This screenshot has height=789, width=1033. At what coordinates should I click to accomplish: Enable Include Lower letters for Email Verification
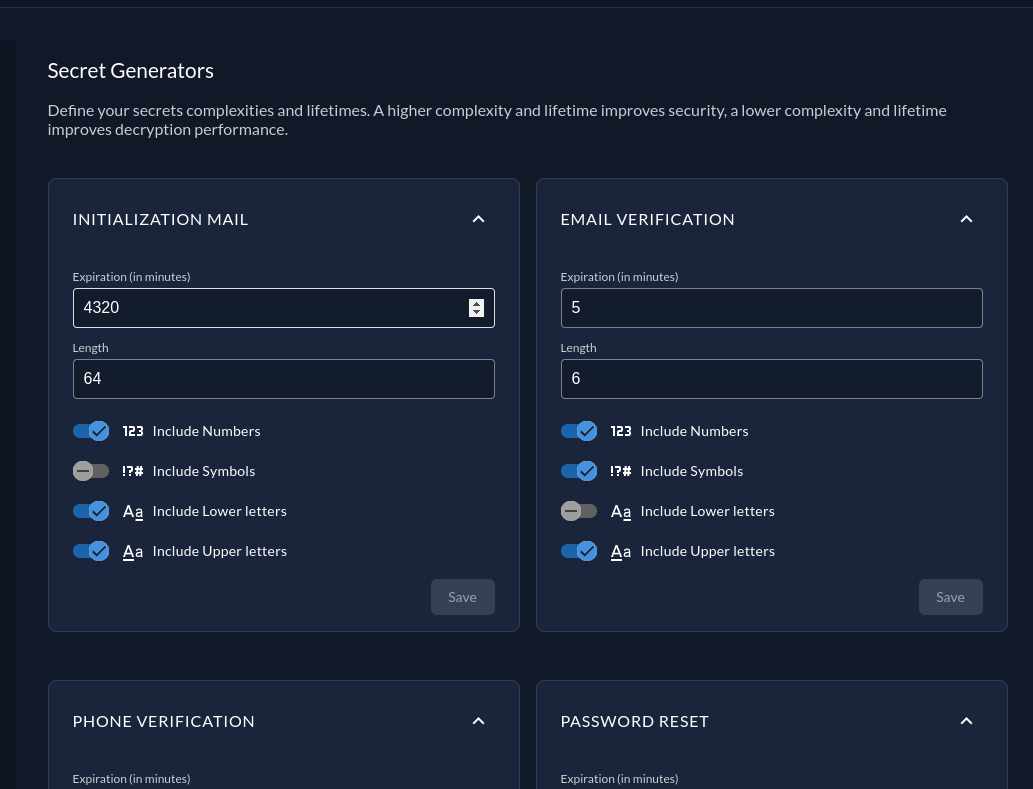click(x=579, y=511)
